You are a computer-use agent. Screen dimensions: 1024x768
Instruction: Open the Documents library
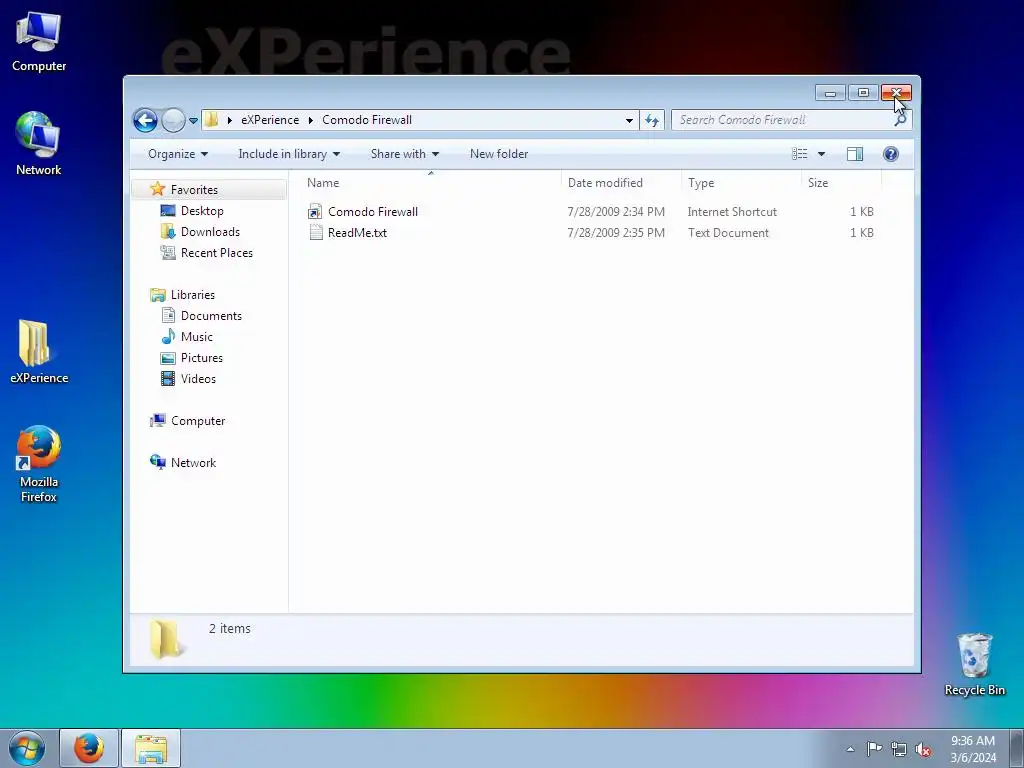click(211, 315)
